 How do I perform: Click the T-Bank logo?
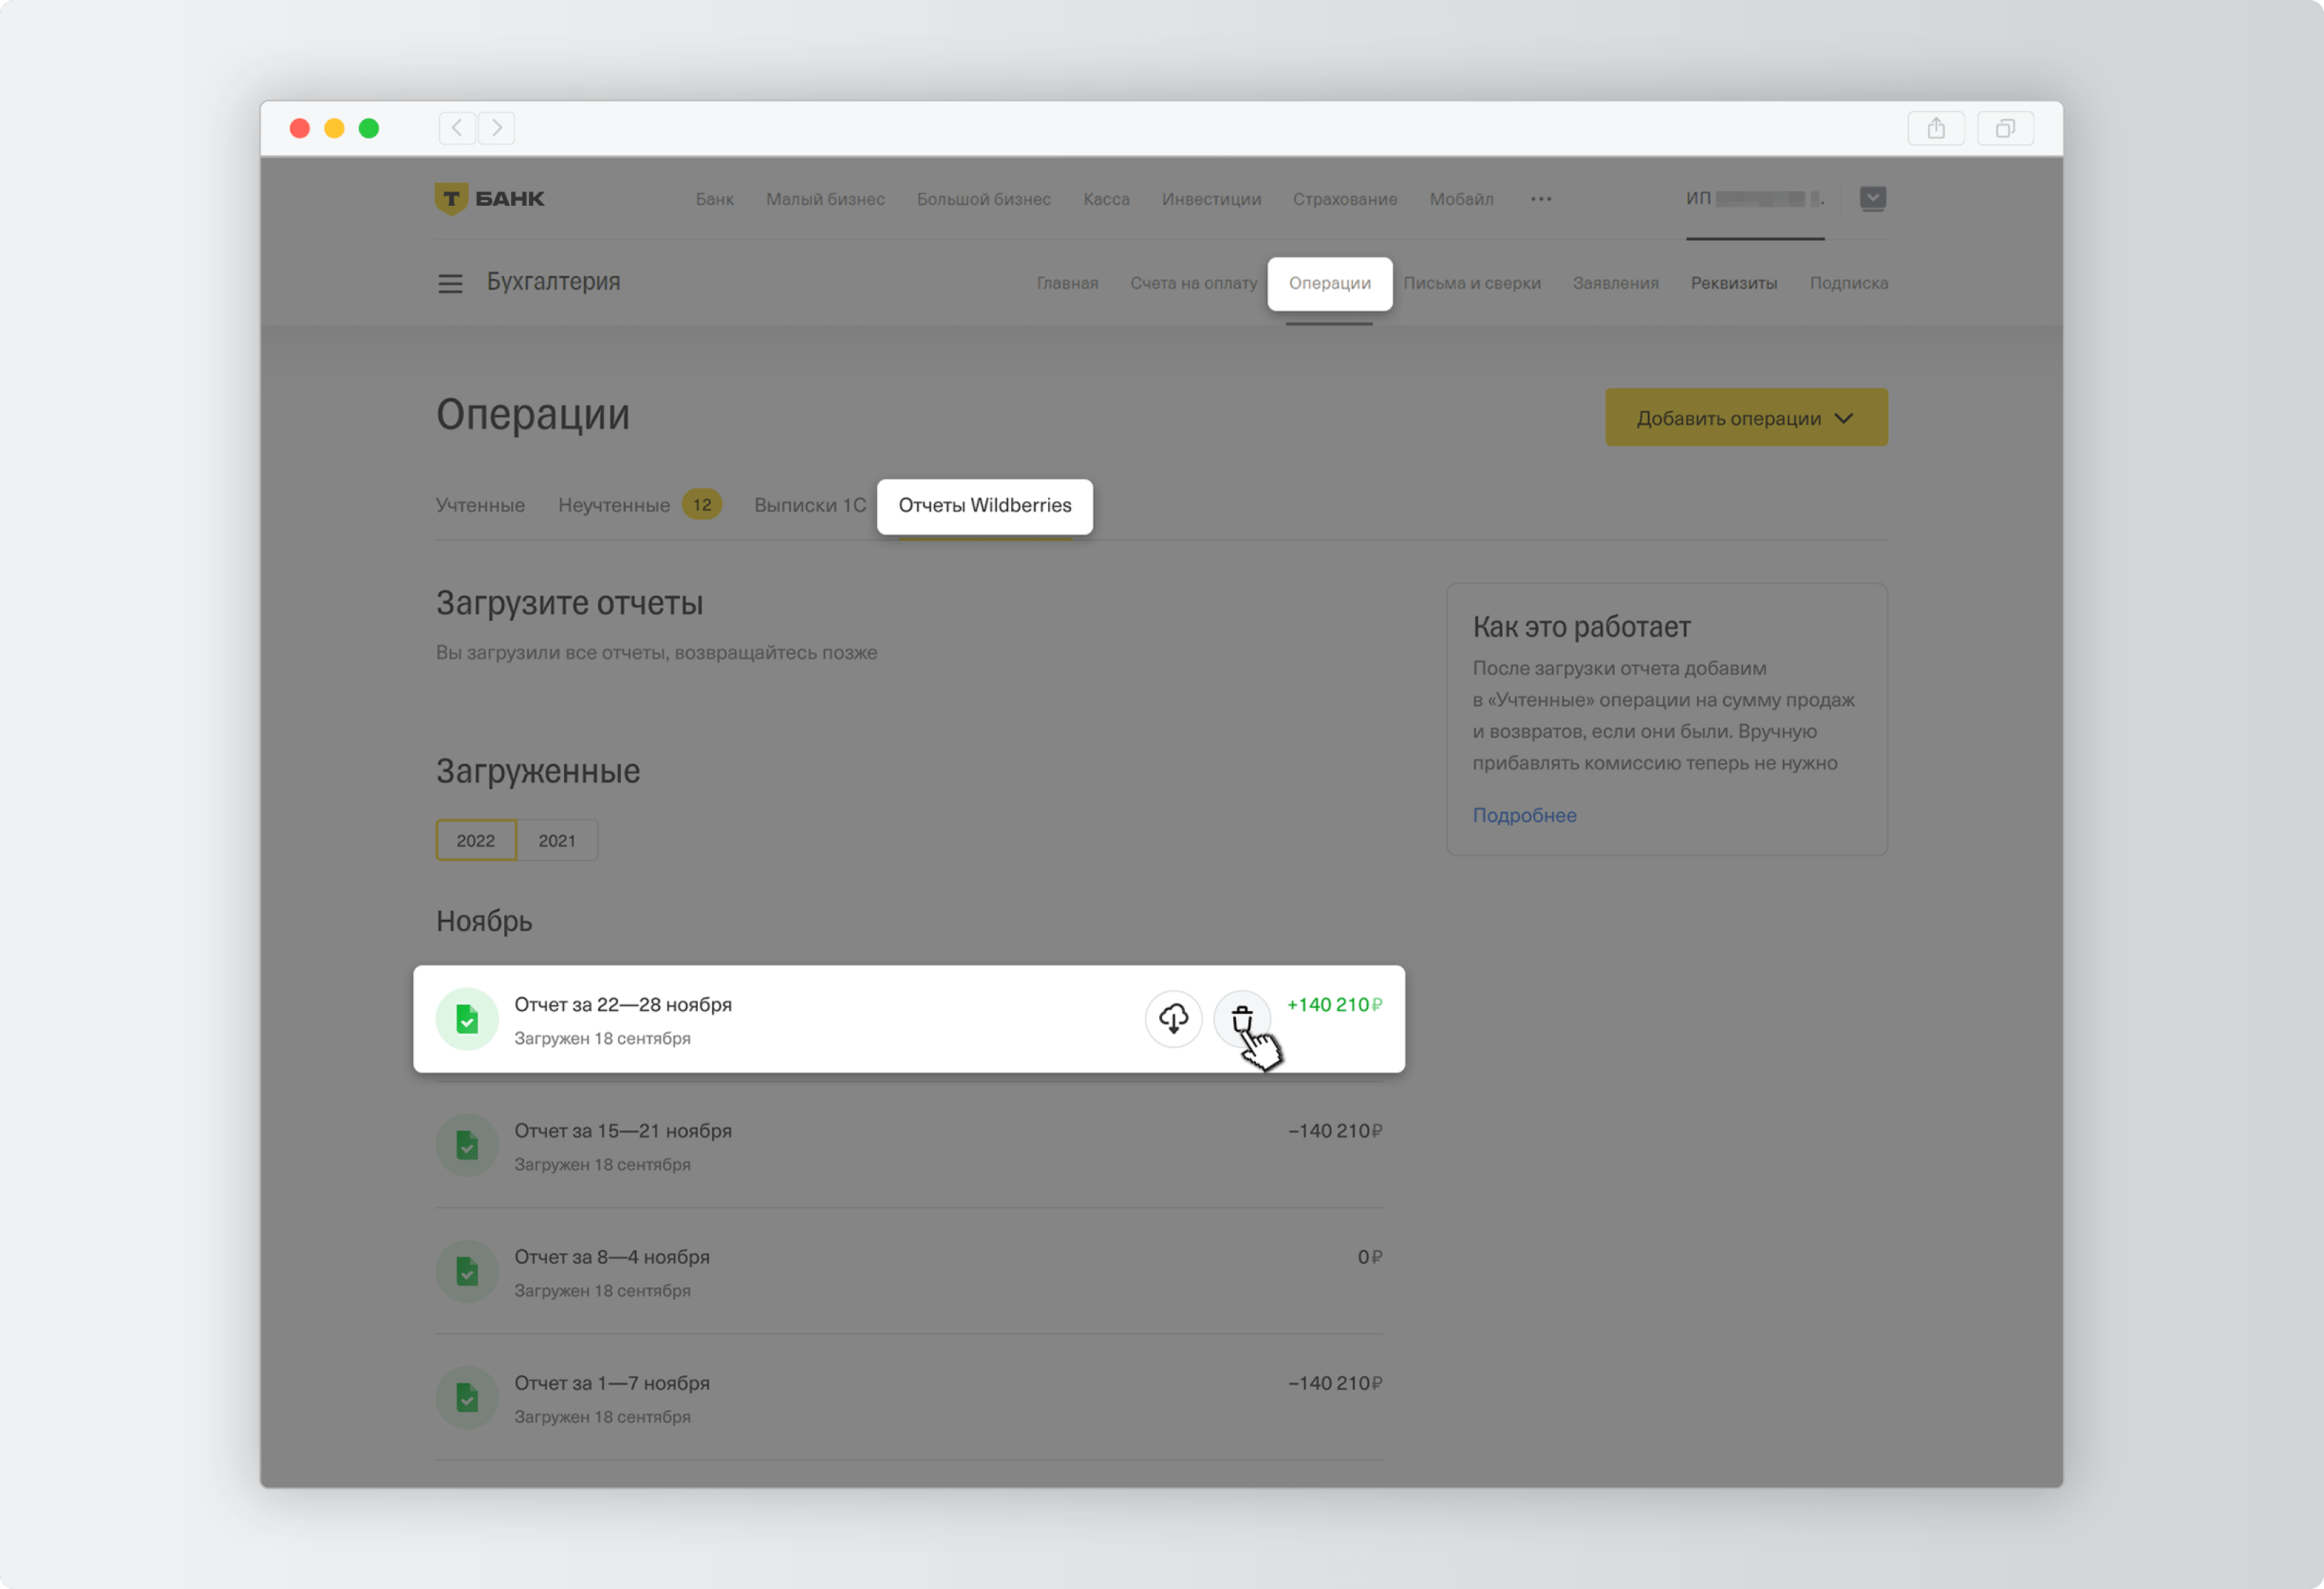(490, 198)
